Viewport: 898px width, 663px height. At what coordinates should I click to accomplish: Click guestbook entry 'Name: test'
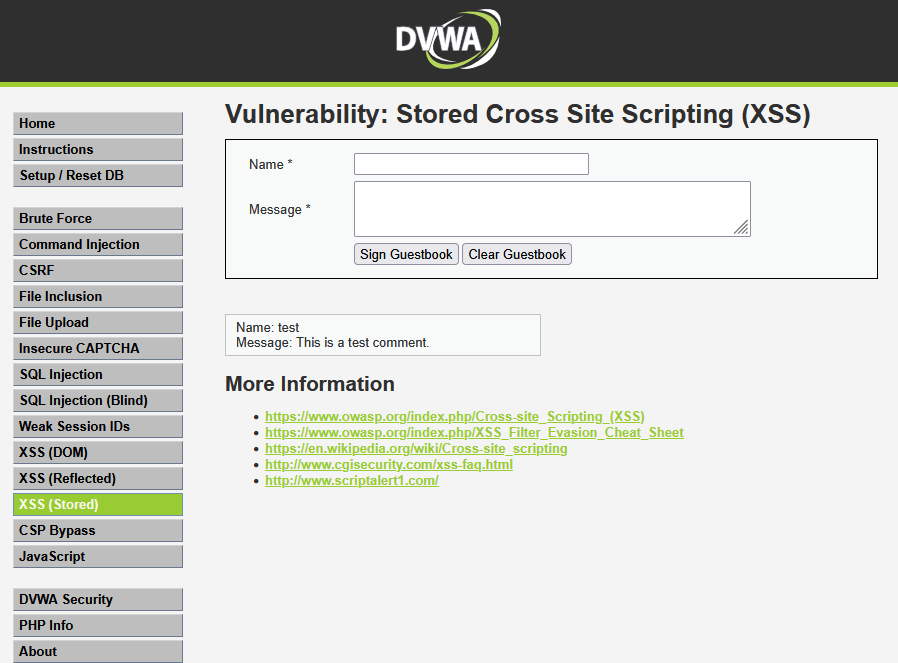coord(267,327)
